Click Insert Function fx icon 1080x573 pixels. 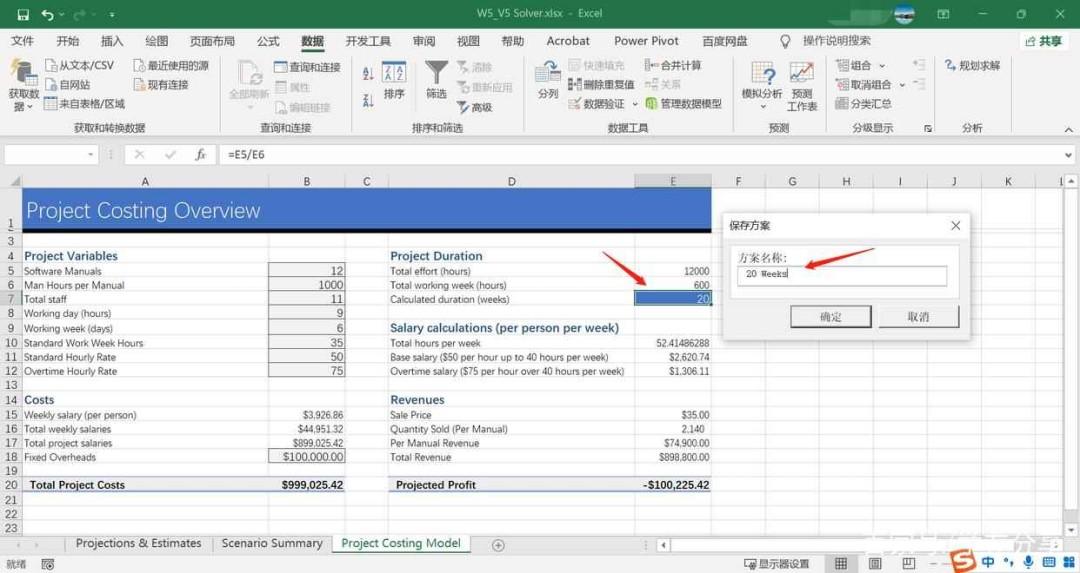(200, 155)
